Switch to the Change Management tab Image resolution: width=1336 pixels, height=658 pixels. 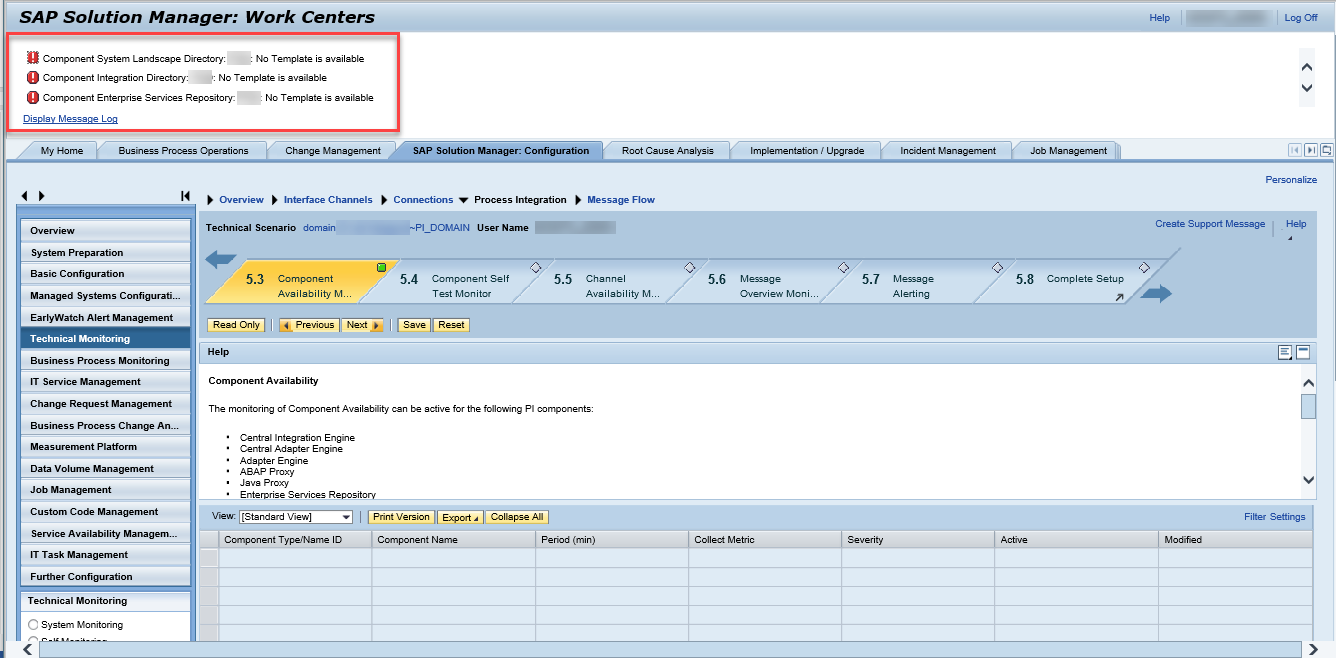(x=333, y=151)
